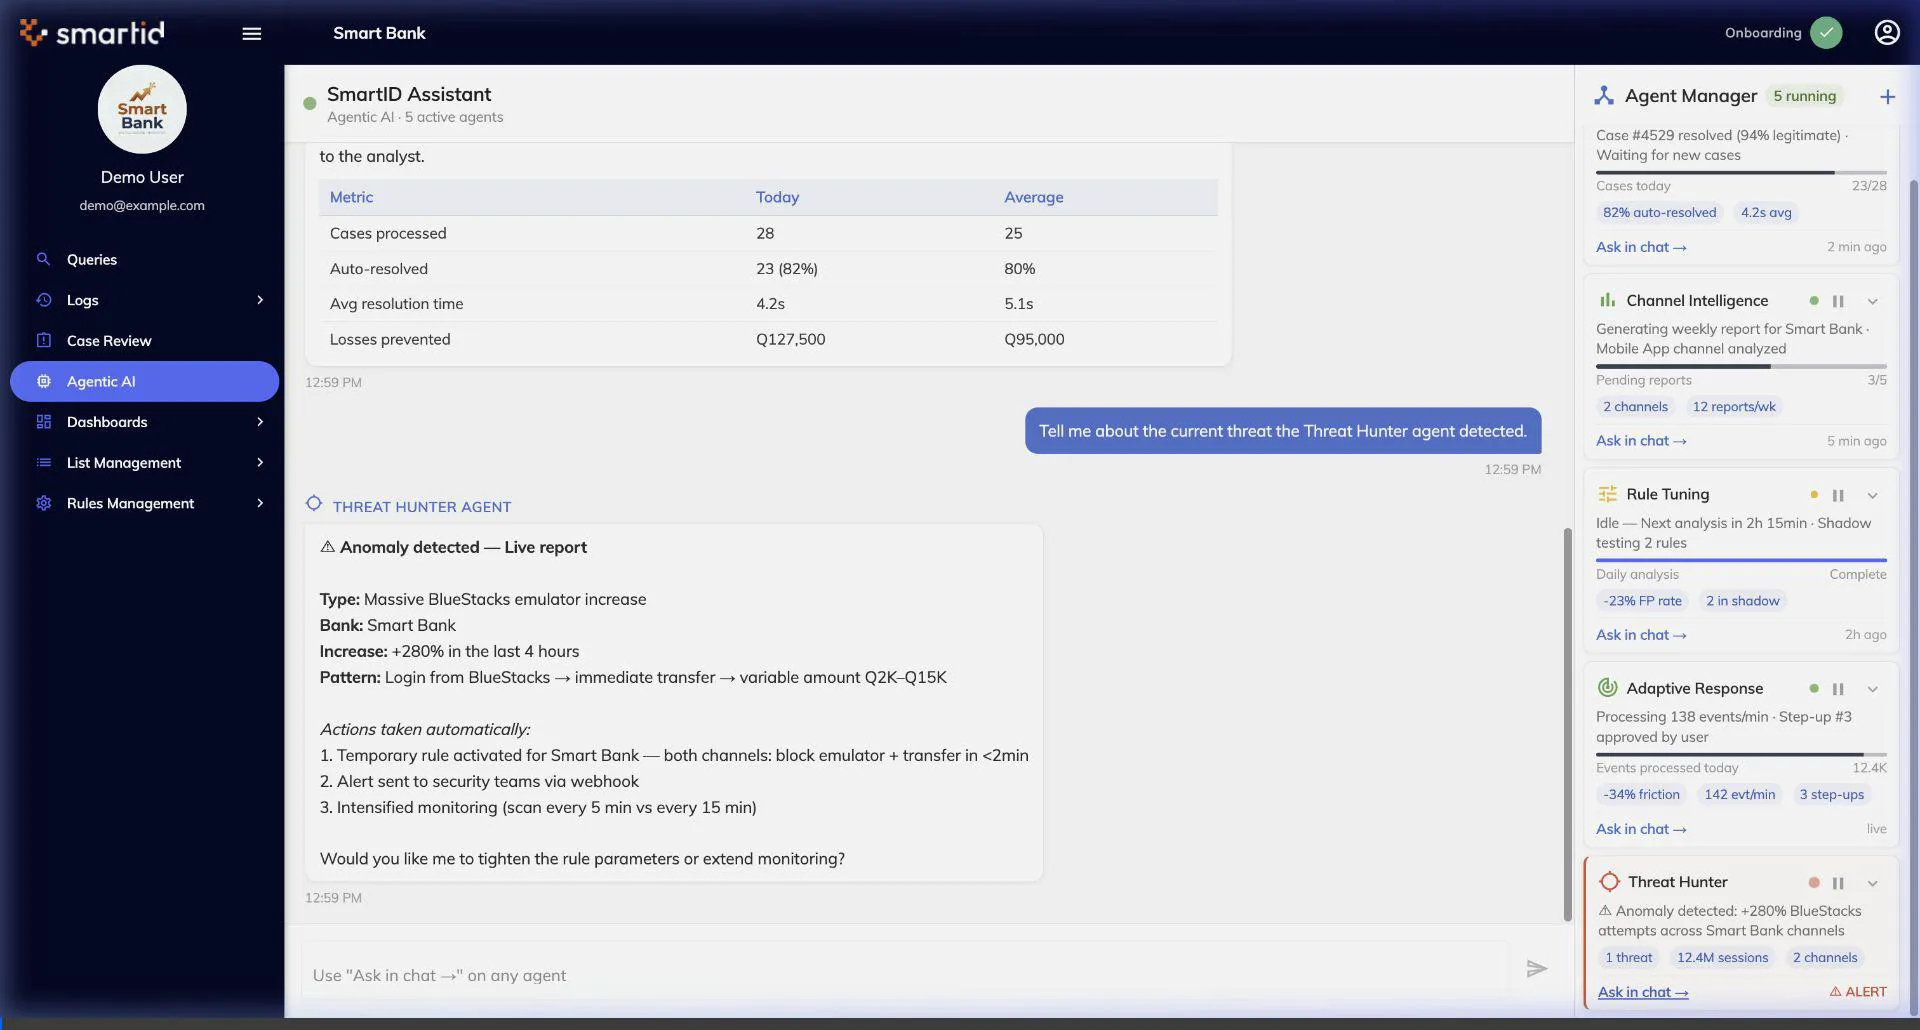1920x1030 pixels.
Task: Add a new agent with plus icon
Action: (x=1887, y=97)
